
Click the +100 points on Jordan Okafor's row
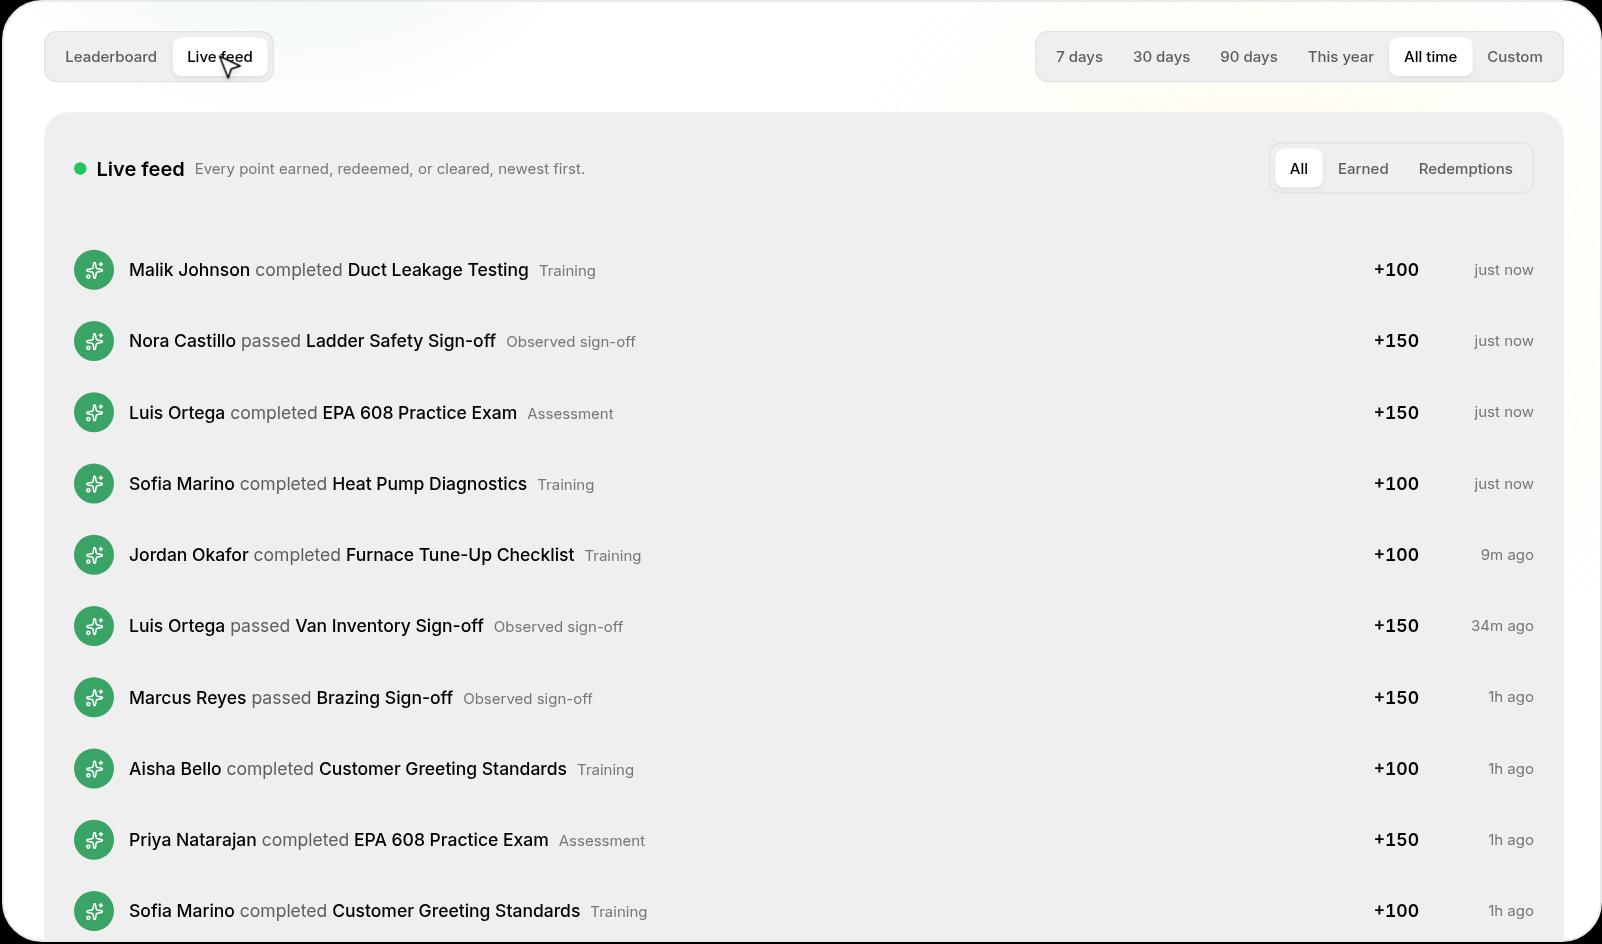coord(1396,555)
